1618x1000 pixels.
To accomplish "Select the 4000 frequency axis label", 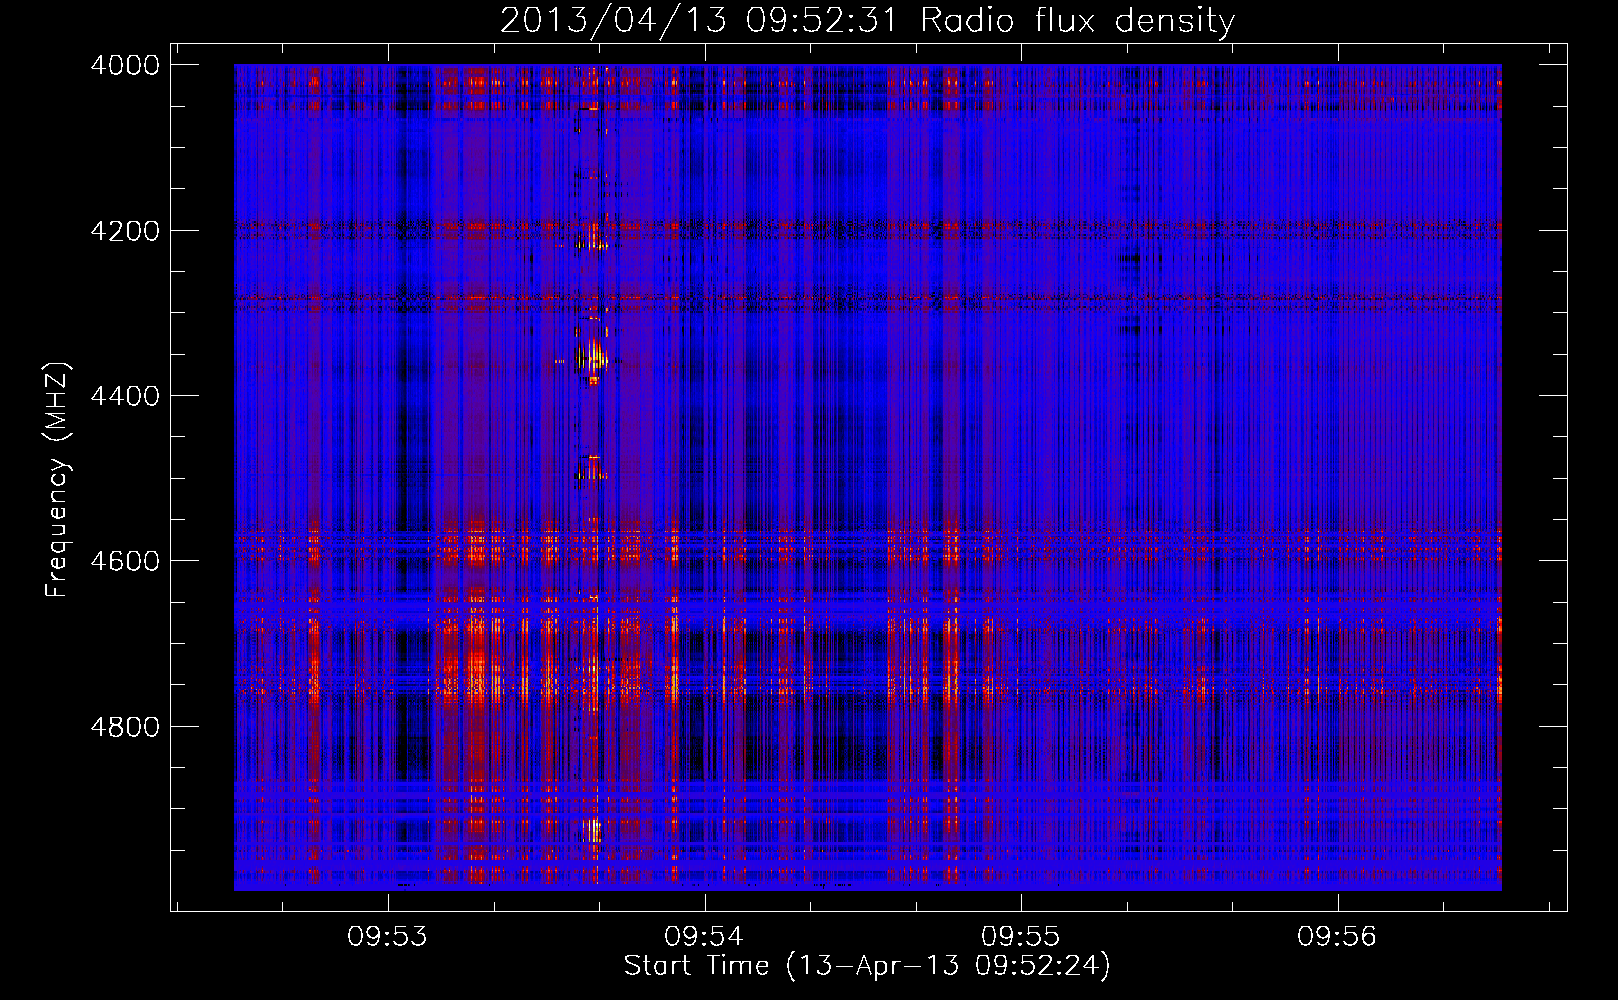I will click(125, 65).
